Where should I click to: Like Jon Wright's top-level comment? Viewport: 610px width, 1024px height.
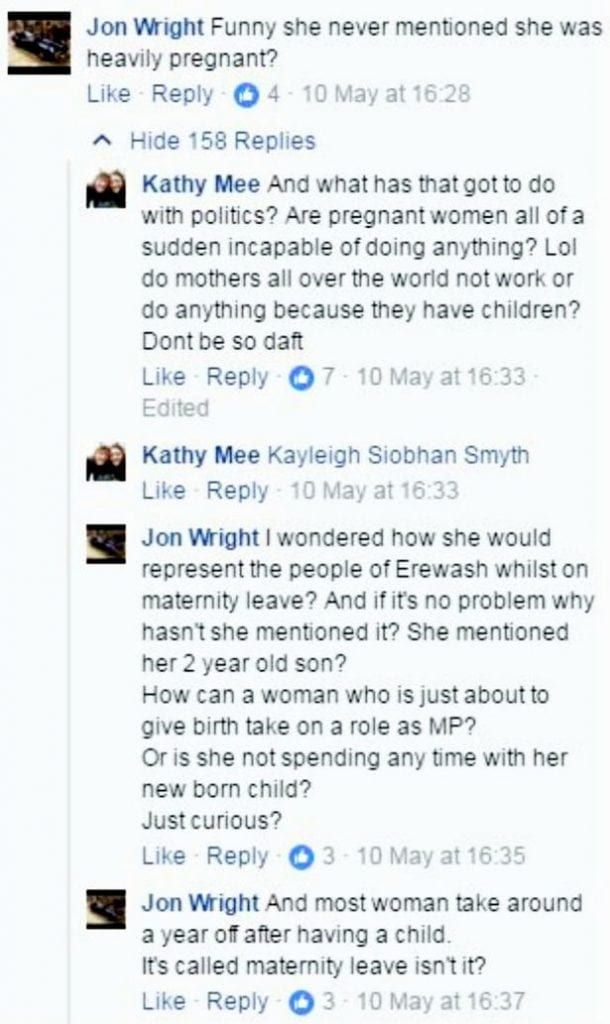(108, 94)
